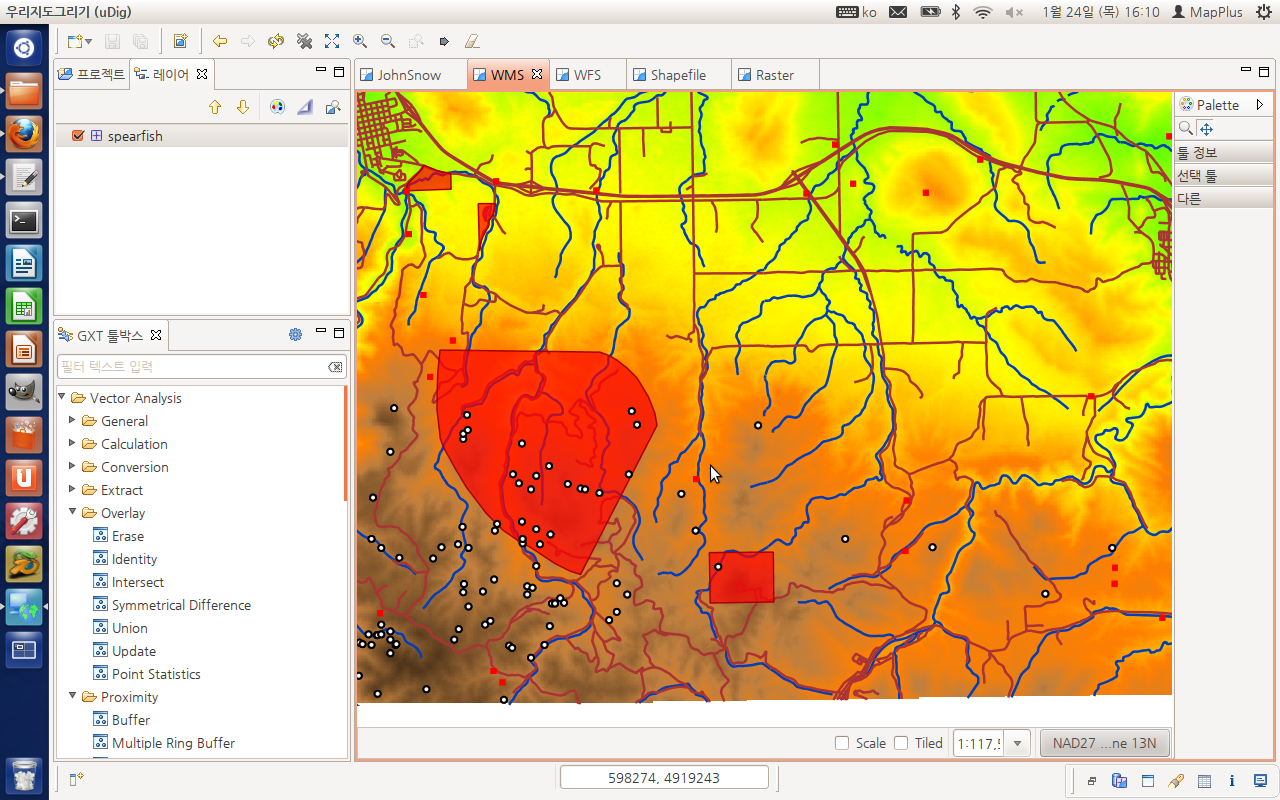1280x800 pixels.
Task: Select the Zoom In tool in the toolbar
Action: pos(360,42)
